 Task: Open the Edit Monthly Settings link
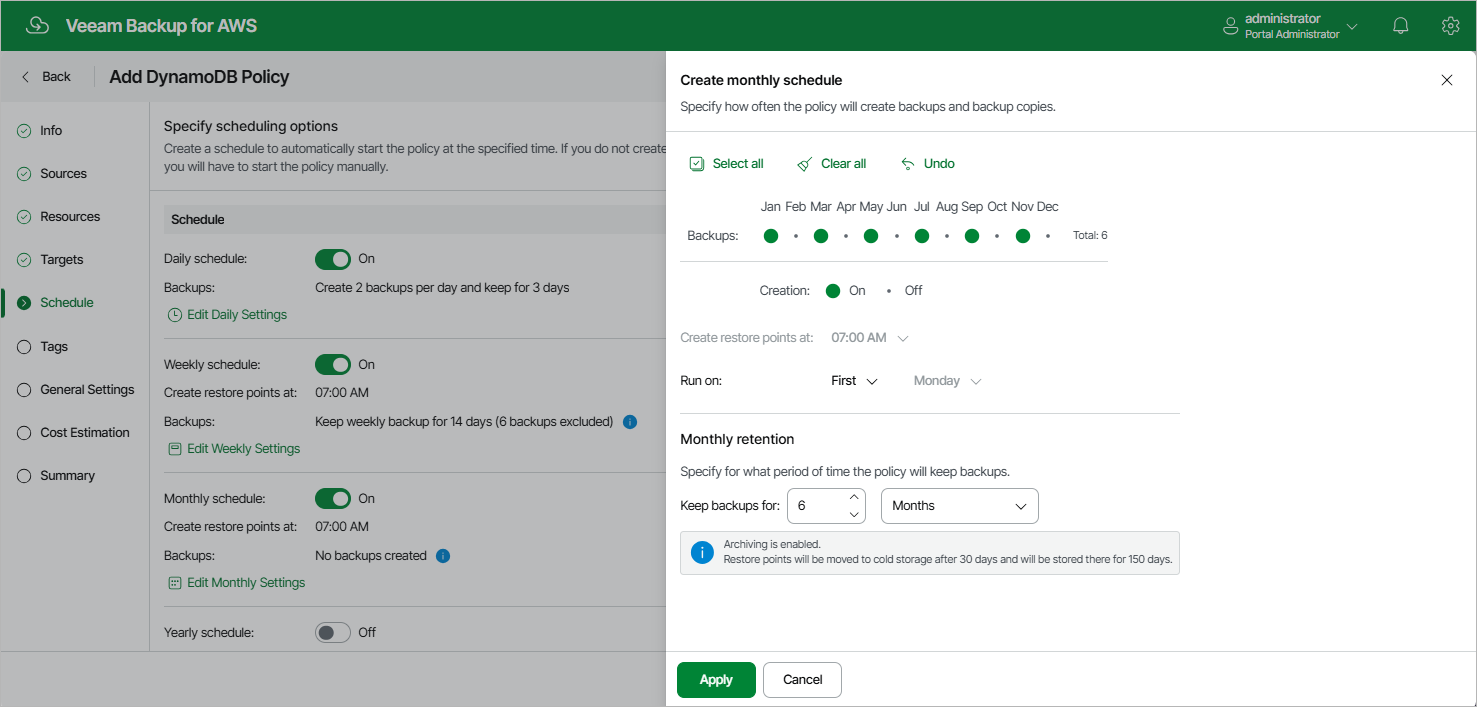point(246,583)
